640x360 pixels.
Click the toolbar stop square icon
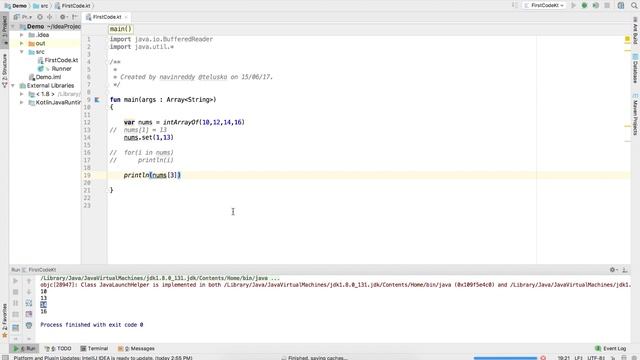click(607, 5)
